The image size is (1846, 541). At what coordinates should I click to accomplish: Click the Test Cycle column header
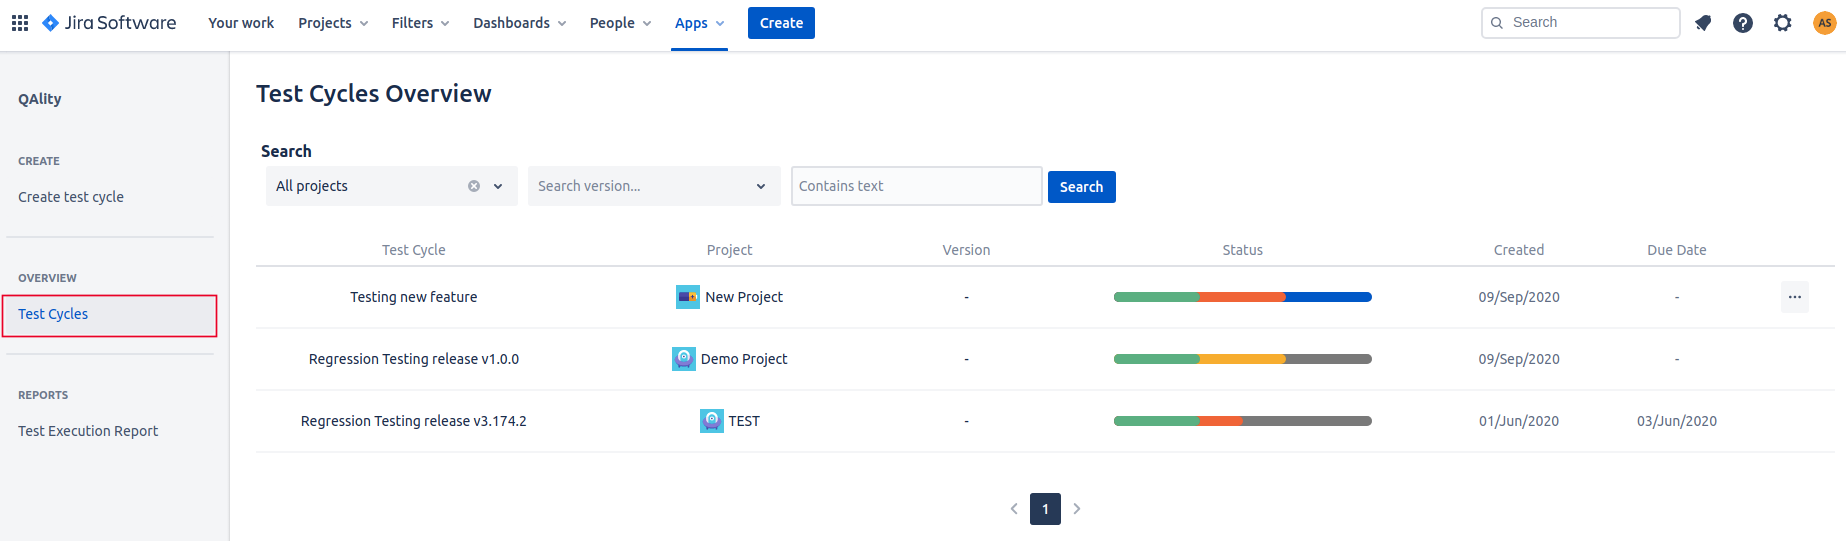click(414, 250)
